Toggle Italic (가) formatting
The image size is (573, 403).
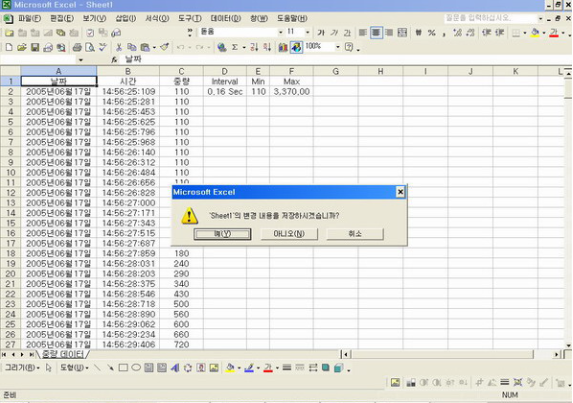[334, 33]
